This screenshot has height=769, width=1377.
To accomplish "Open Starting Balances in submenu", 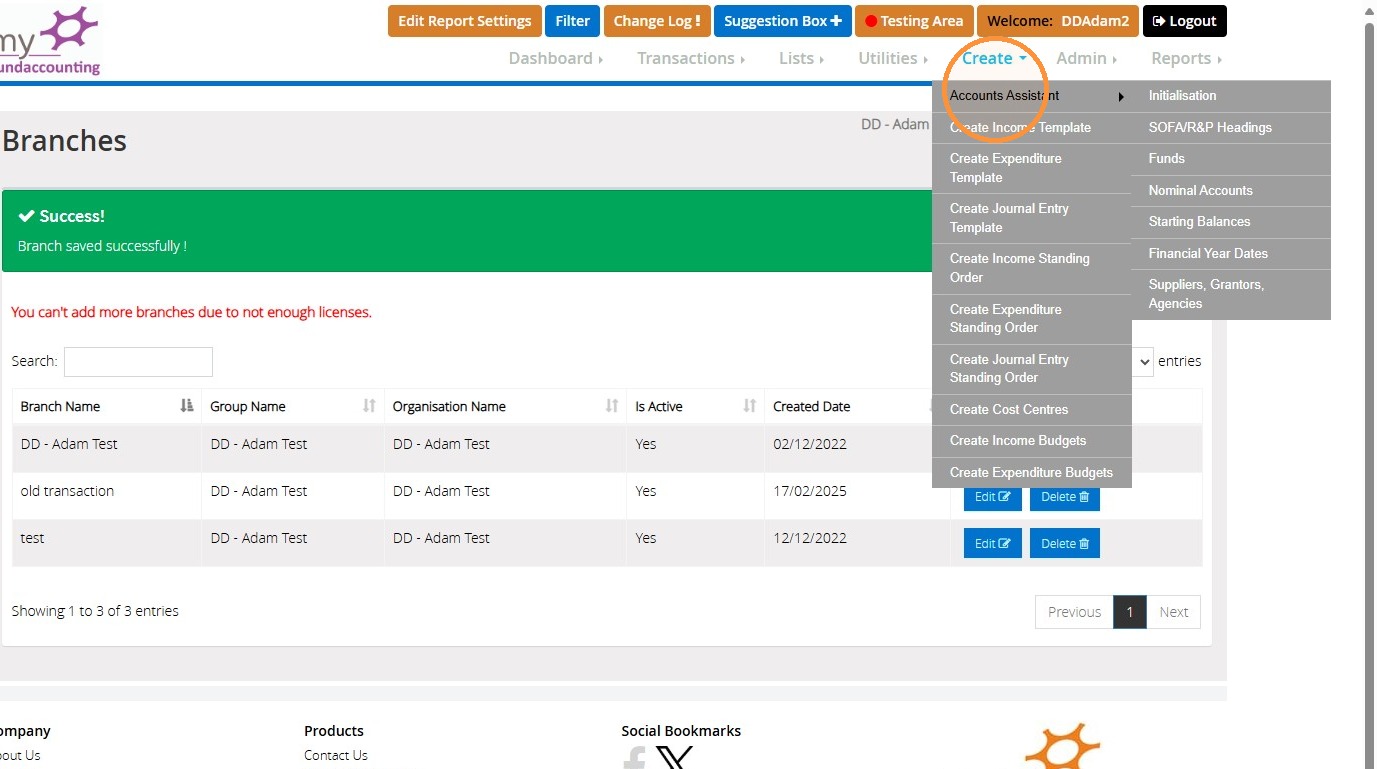I will click(1231, 222).
